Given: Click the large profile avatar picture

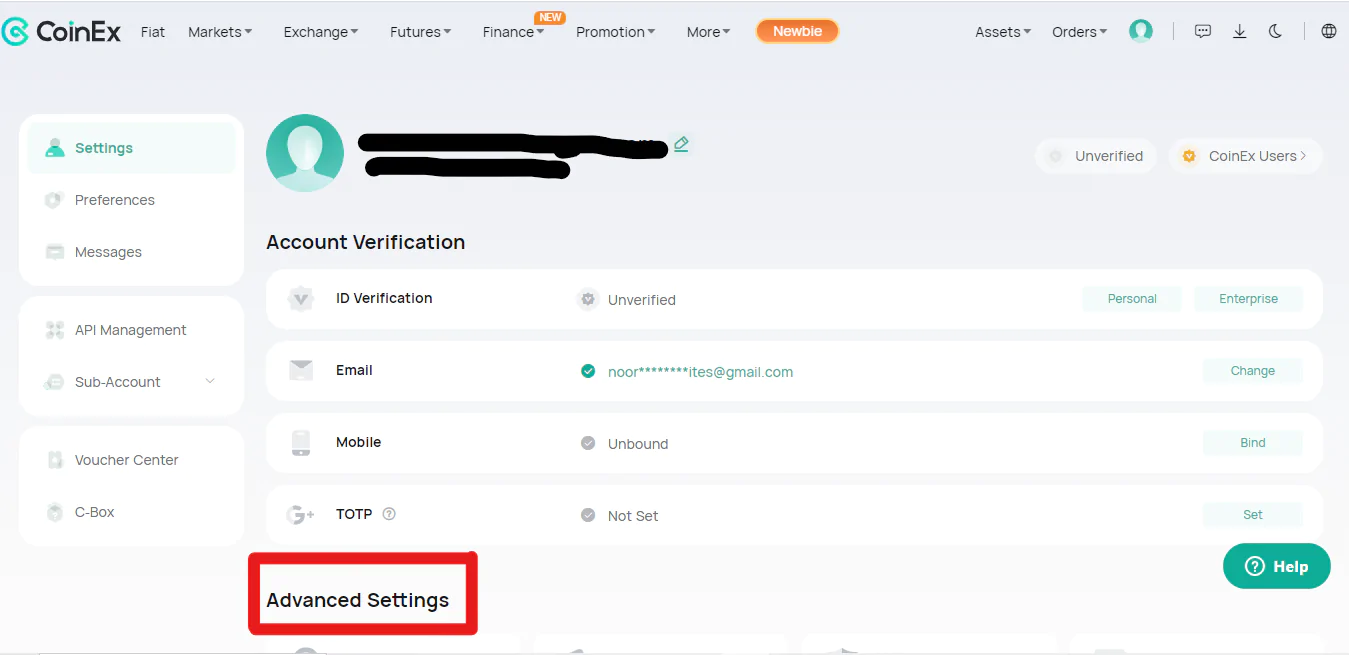Looking at the screenshot, I should click(305, 153).
